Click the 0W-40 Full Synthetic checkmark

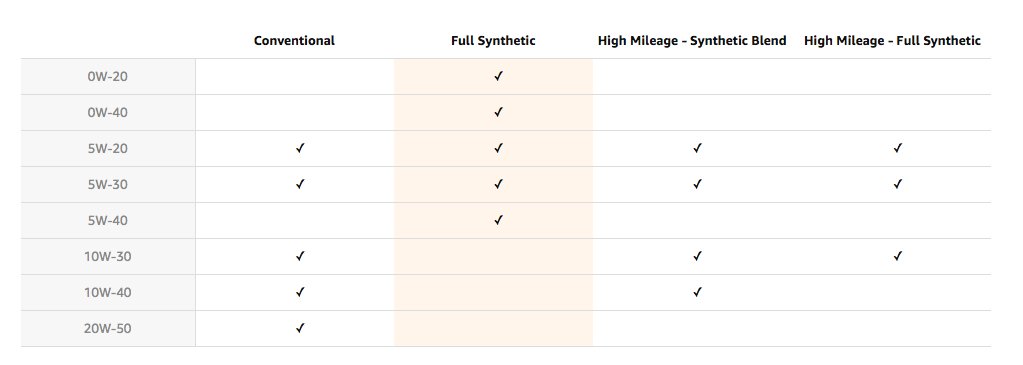[498, 112]
